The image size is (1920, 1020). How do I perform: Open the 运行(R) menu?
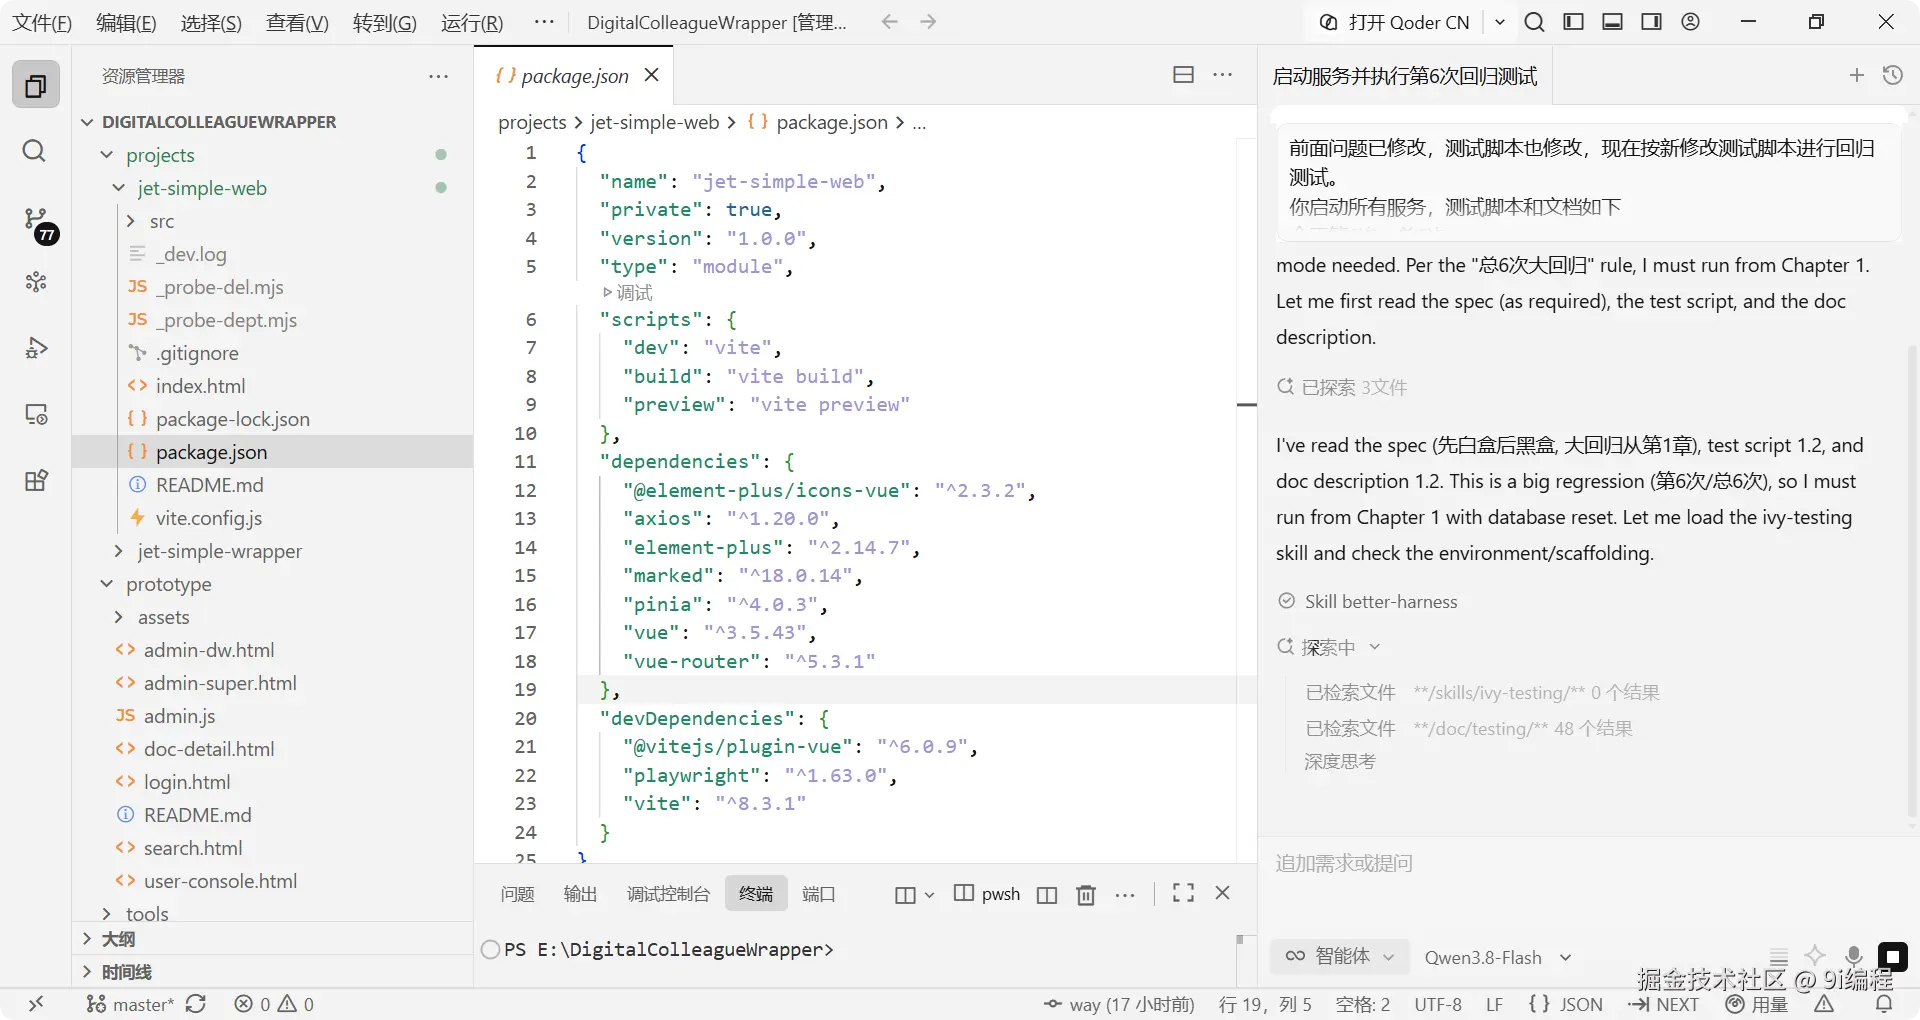472,22
